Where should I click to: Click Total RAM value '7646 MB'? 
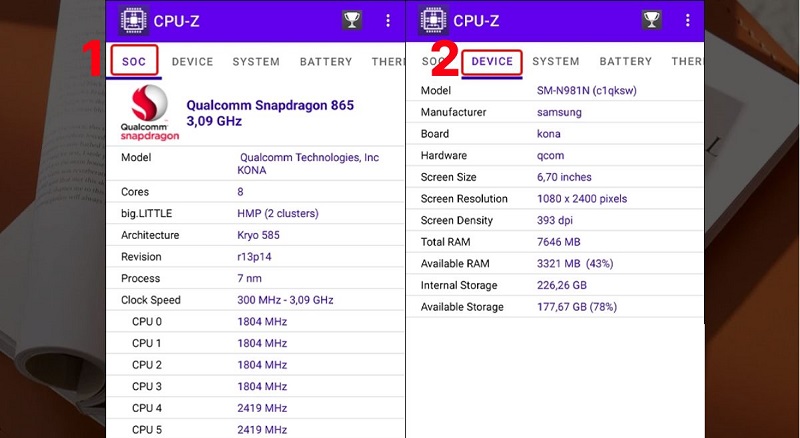coord(559,242)
